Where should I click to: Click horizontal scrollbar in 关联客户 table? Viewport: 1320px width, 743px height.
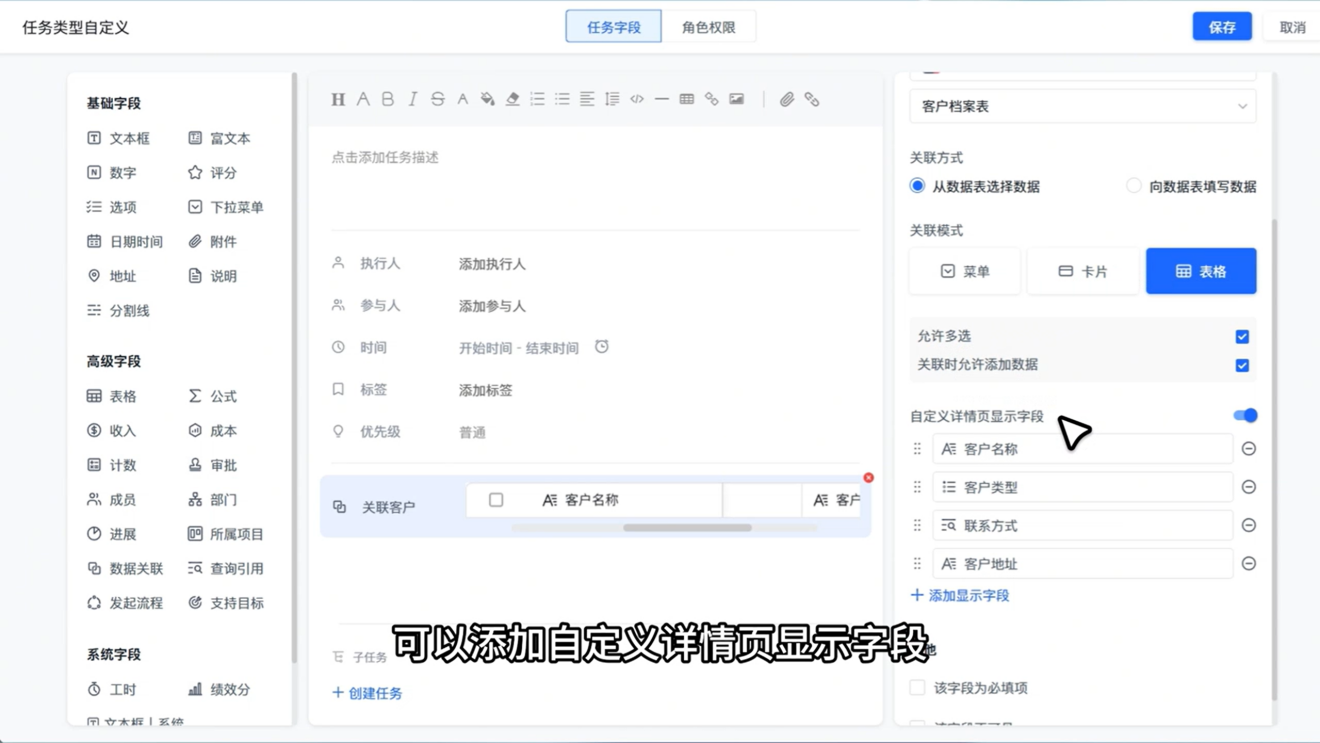pos(687,528)
